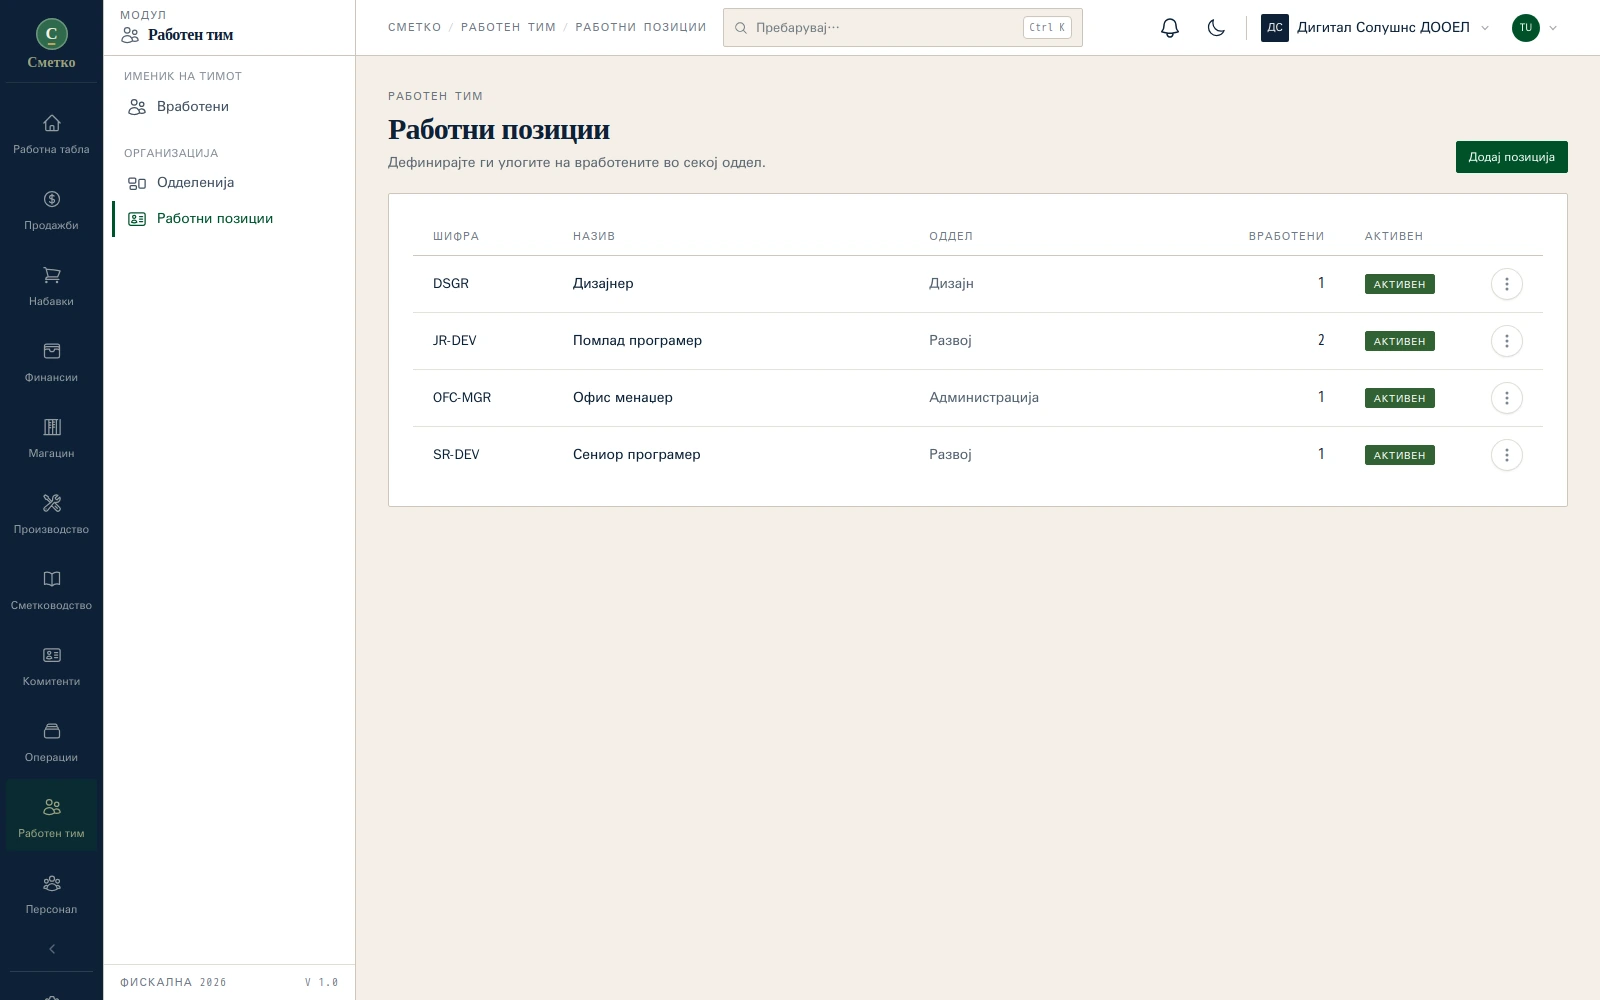Open Одделенија menu item
Screen dimensions: 1600x1000
tap(229, 182)
